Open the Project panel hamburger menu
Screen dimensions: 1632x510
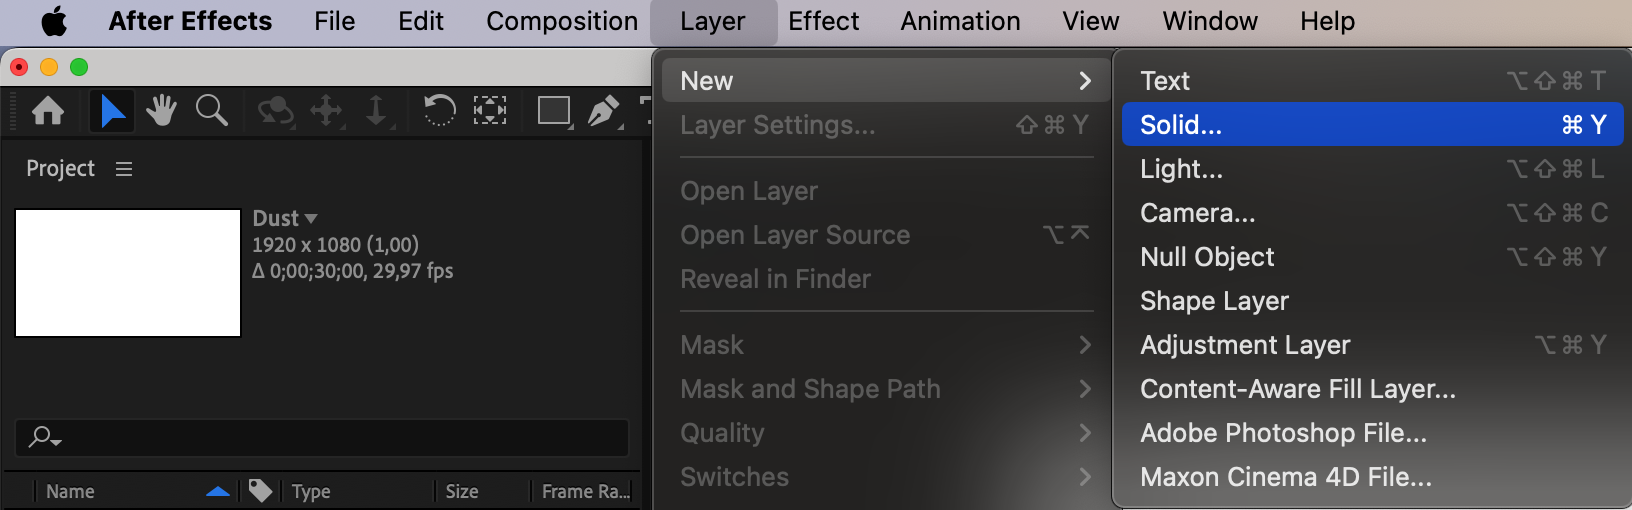pos(124,169)
